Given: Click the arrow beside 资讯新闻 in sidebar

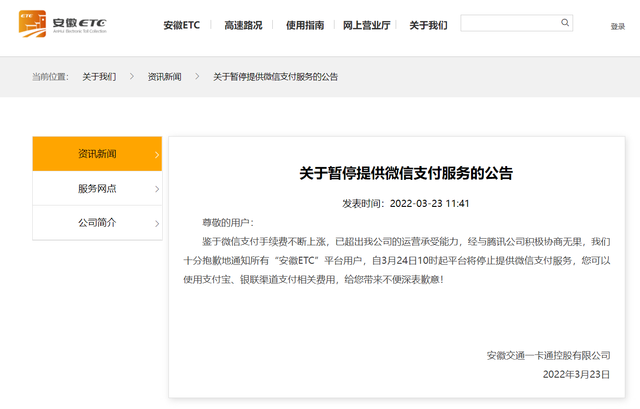Looking at the screenshot, I should 156,155.
